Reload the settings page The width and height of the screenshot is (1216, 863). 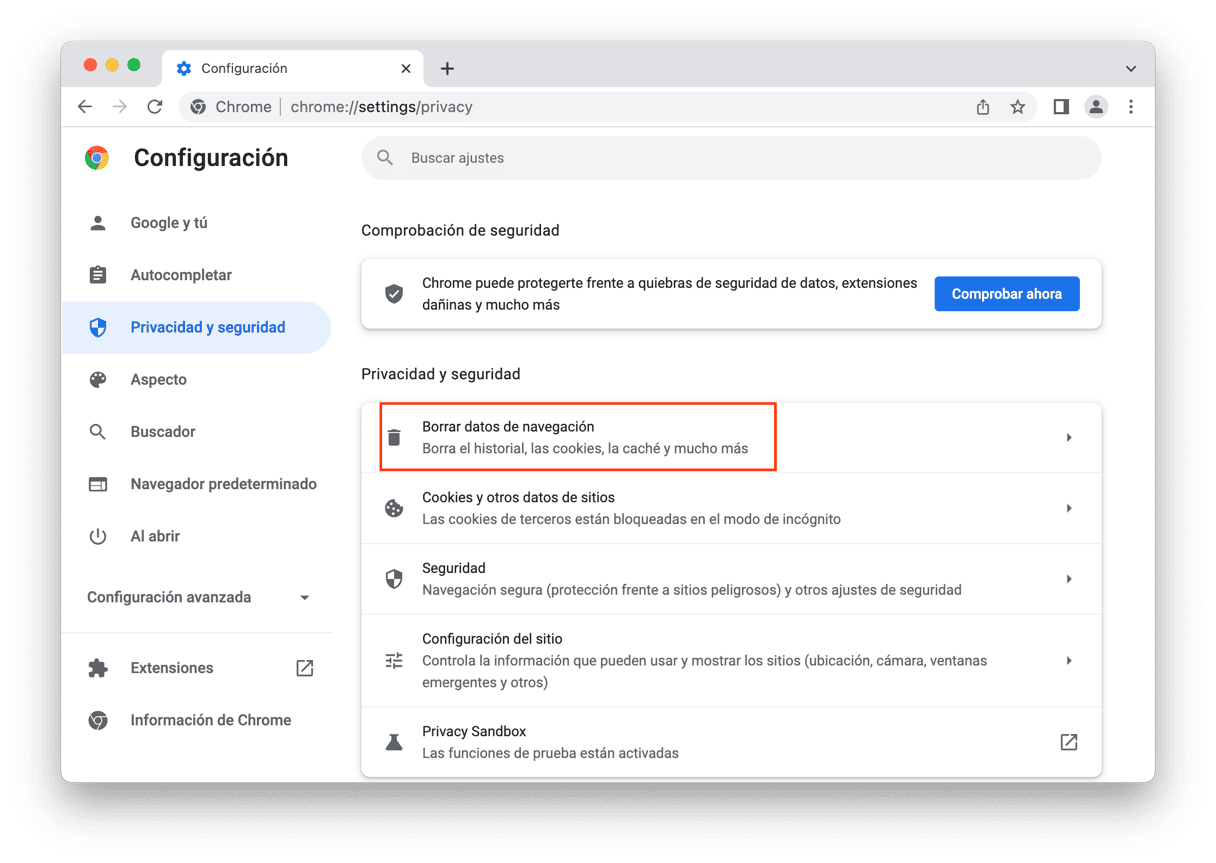[x=155, y=107]
